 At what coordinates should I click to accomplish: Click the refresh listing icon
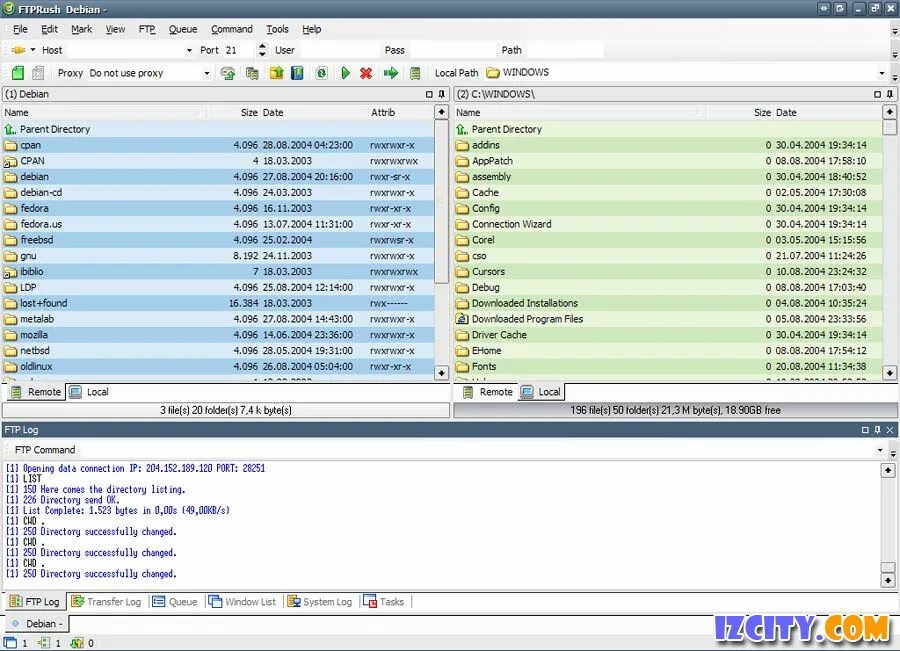(321, 73)
